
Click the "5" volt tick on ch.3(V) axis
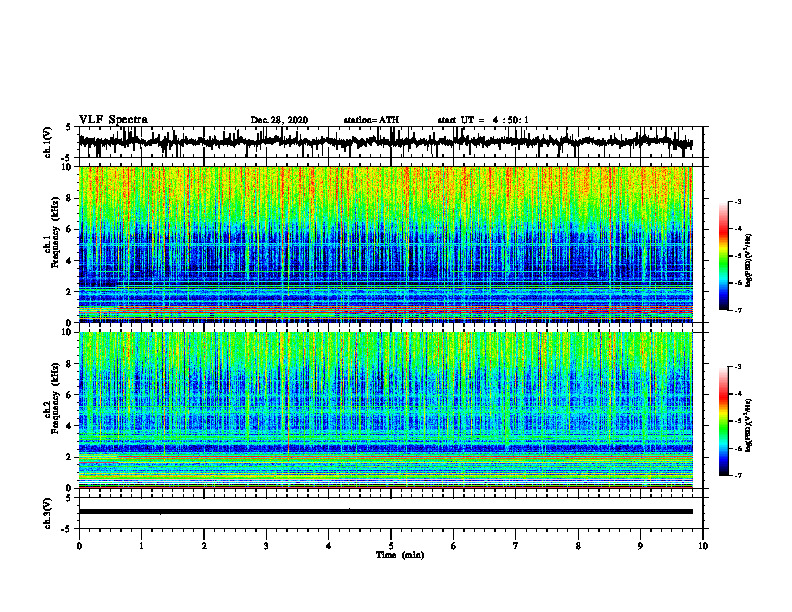(x=68, y=498)
